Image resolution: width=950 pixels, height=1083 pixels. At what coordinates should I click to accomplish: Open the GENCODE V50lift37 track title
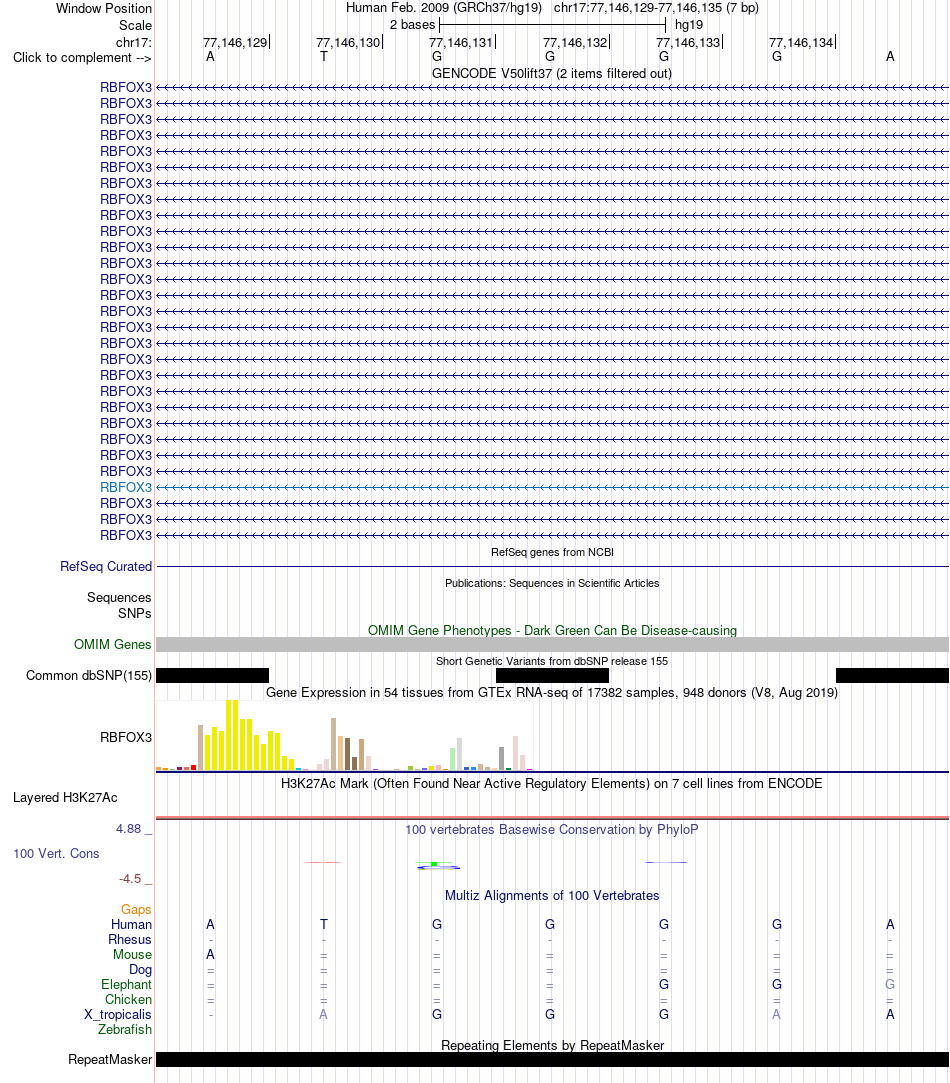point(551,73)
